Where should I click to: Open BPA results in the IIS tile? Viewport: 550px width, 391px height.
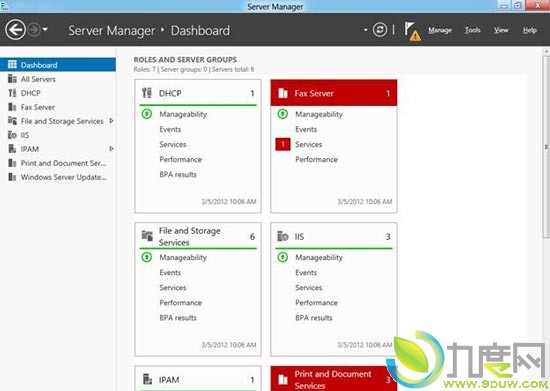click(x=314, y=318)
